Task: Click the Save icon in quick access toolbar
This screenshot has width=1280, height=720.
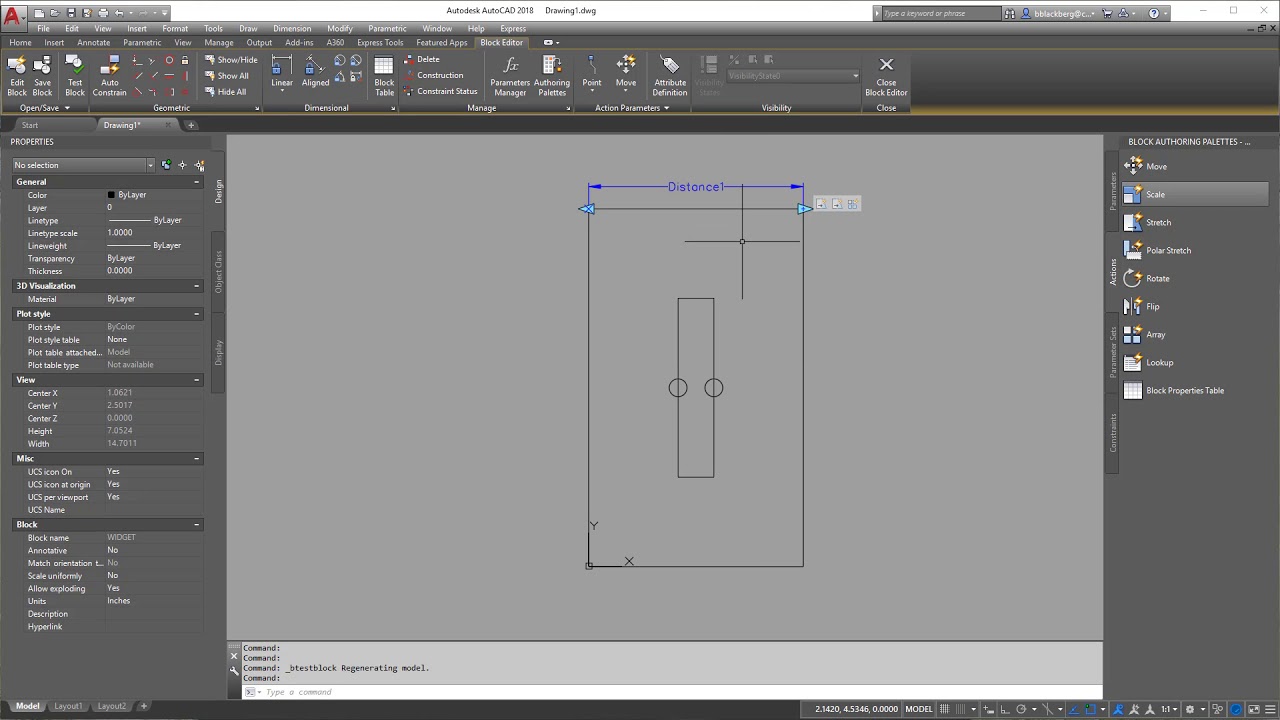Action: click(x=71, y=13)
